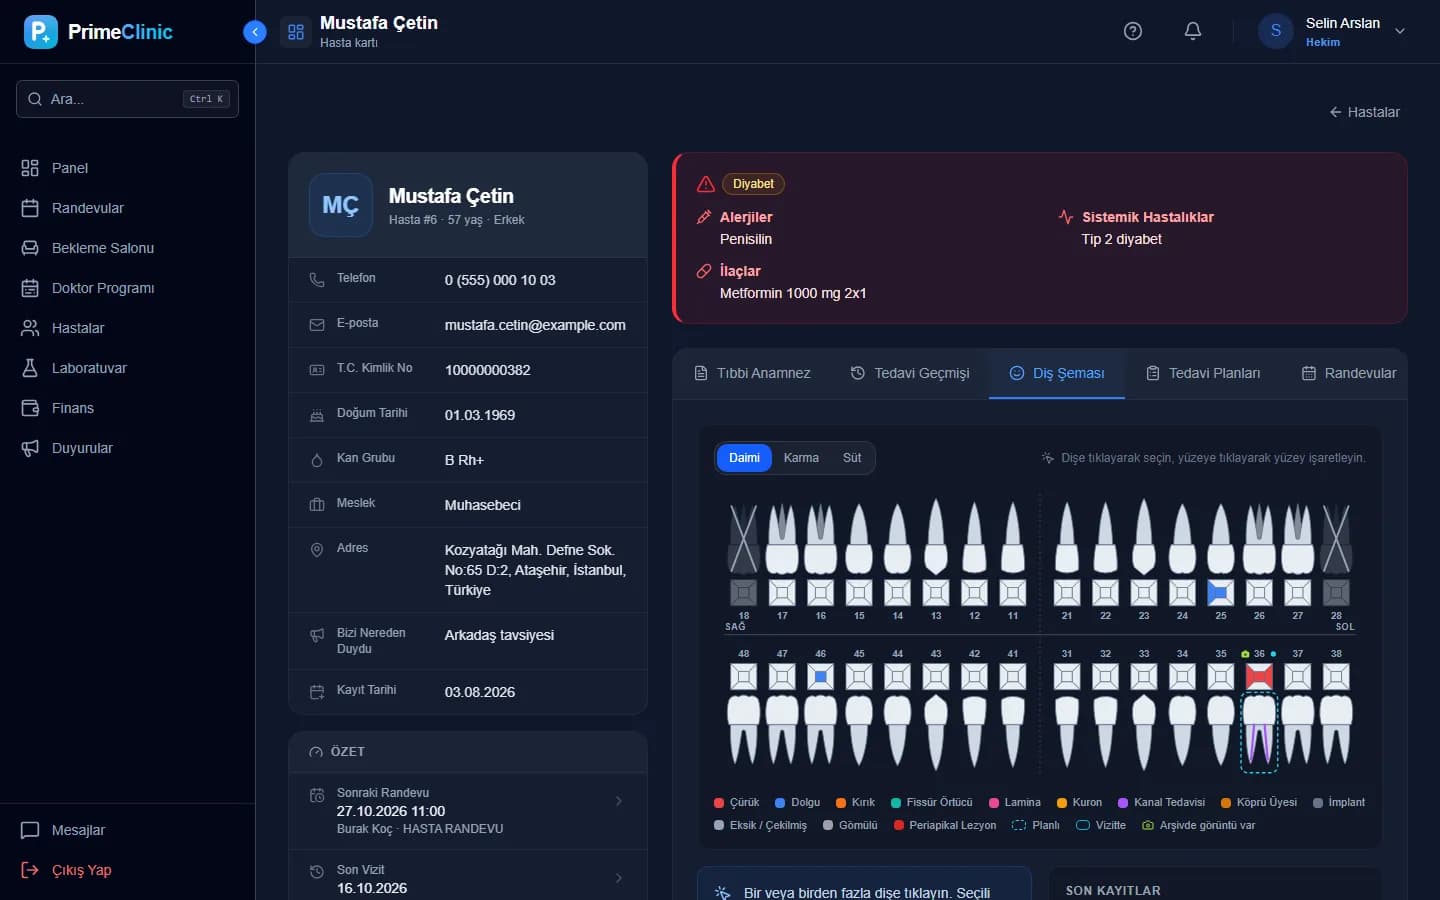The width and height of the screenshot is (1440, 900).
Task: Focus the Ara search field
Action: [x=127, y=99]
